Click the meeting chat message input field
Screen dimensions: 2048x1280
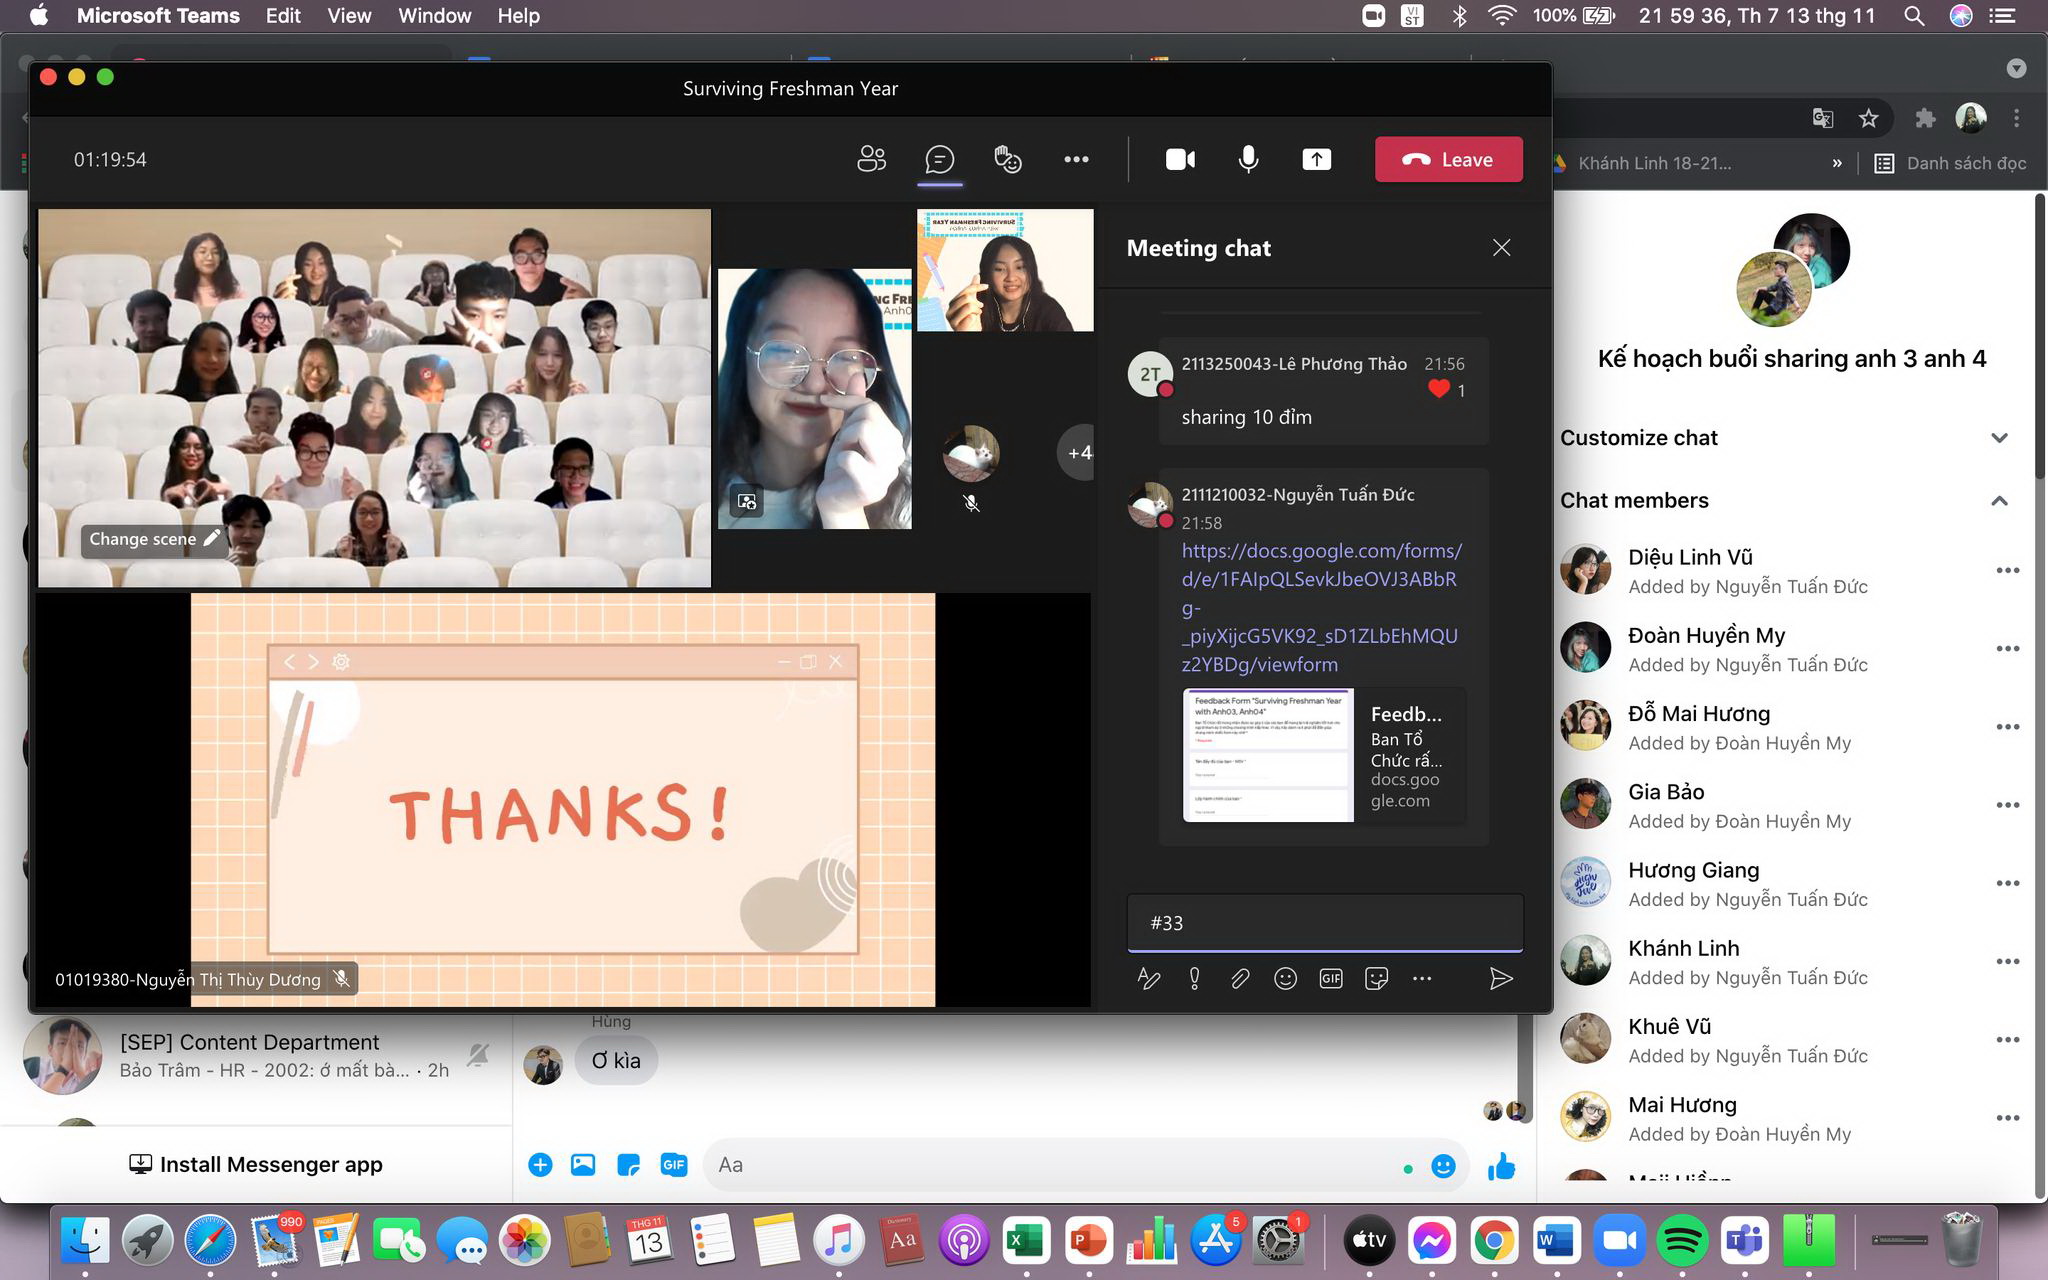click(1324, 923)
